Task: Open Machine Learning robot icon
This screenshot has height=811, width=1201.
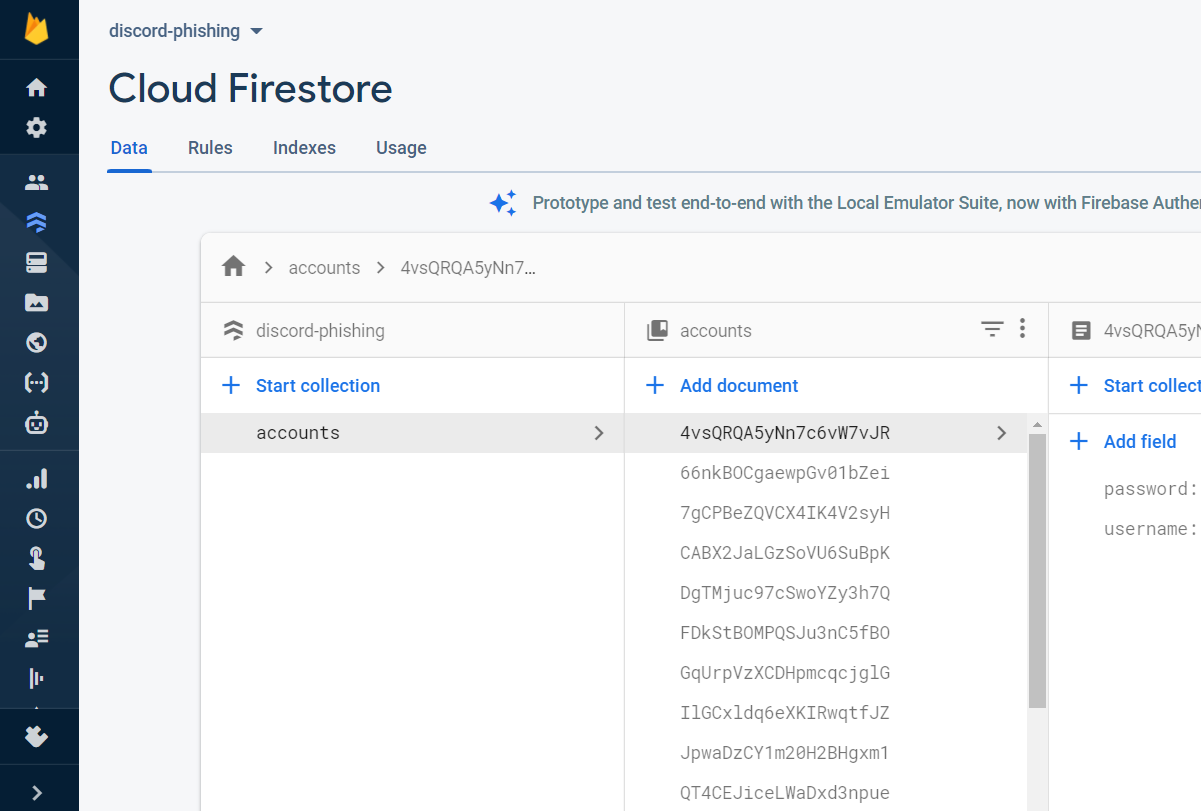Action: coord(37,422)
